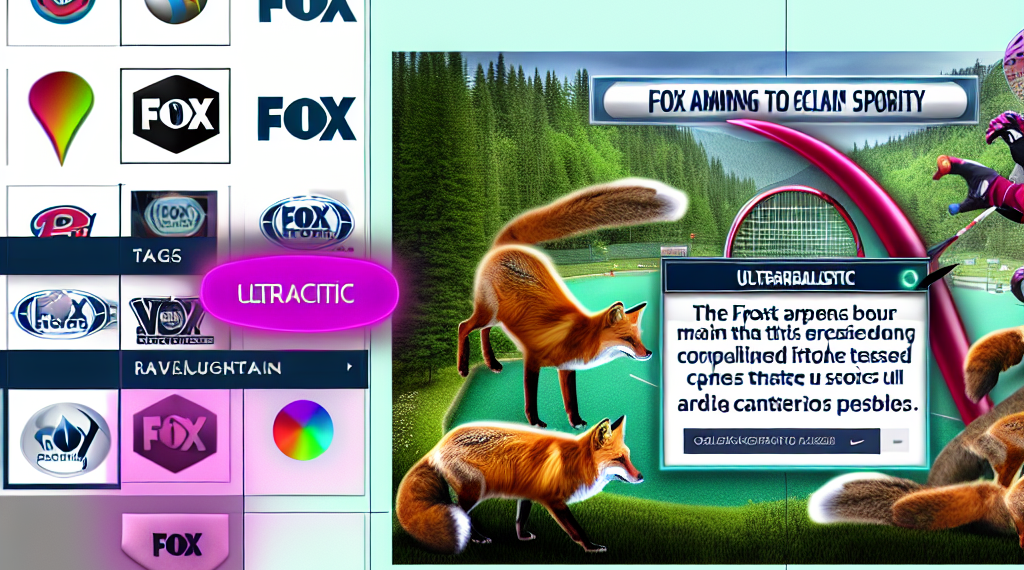This screenshot has height=570, width=1024.
Task: Click the FOX AMINING TO ECLAIN SPORITY banner
Action: point(786,101)
